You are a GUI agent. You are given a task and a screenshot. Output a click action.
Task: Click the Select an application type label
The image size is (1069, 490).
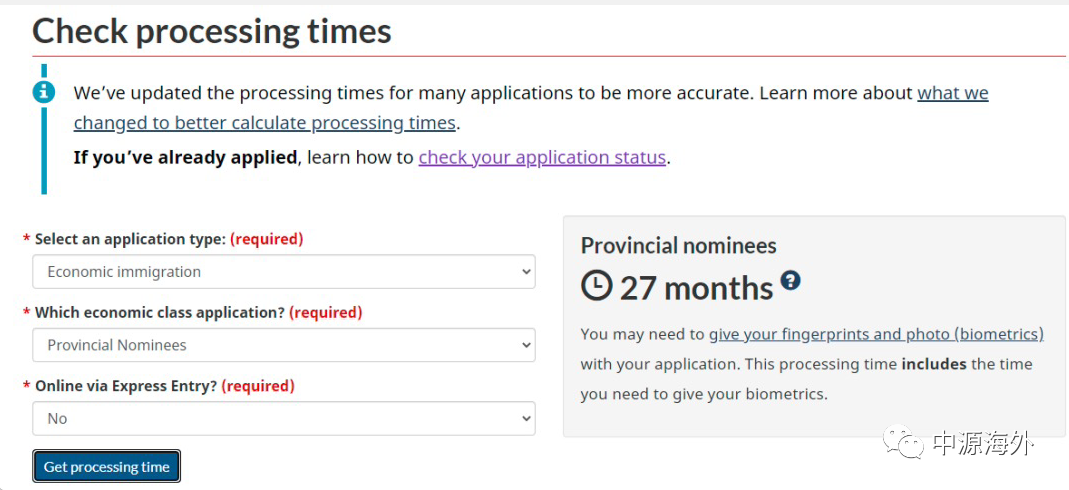(x=130, y=239)
